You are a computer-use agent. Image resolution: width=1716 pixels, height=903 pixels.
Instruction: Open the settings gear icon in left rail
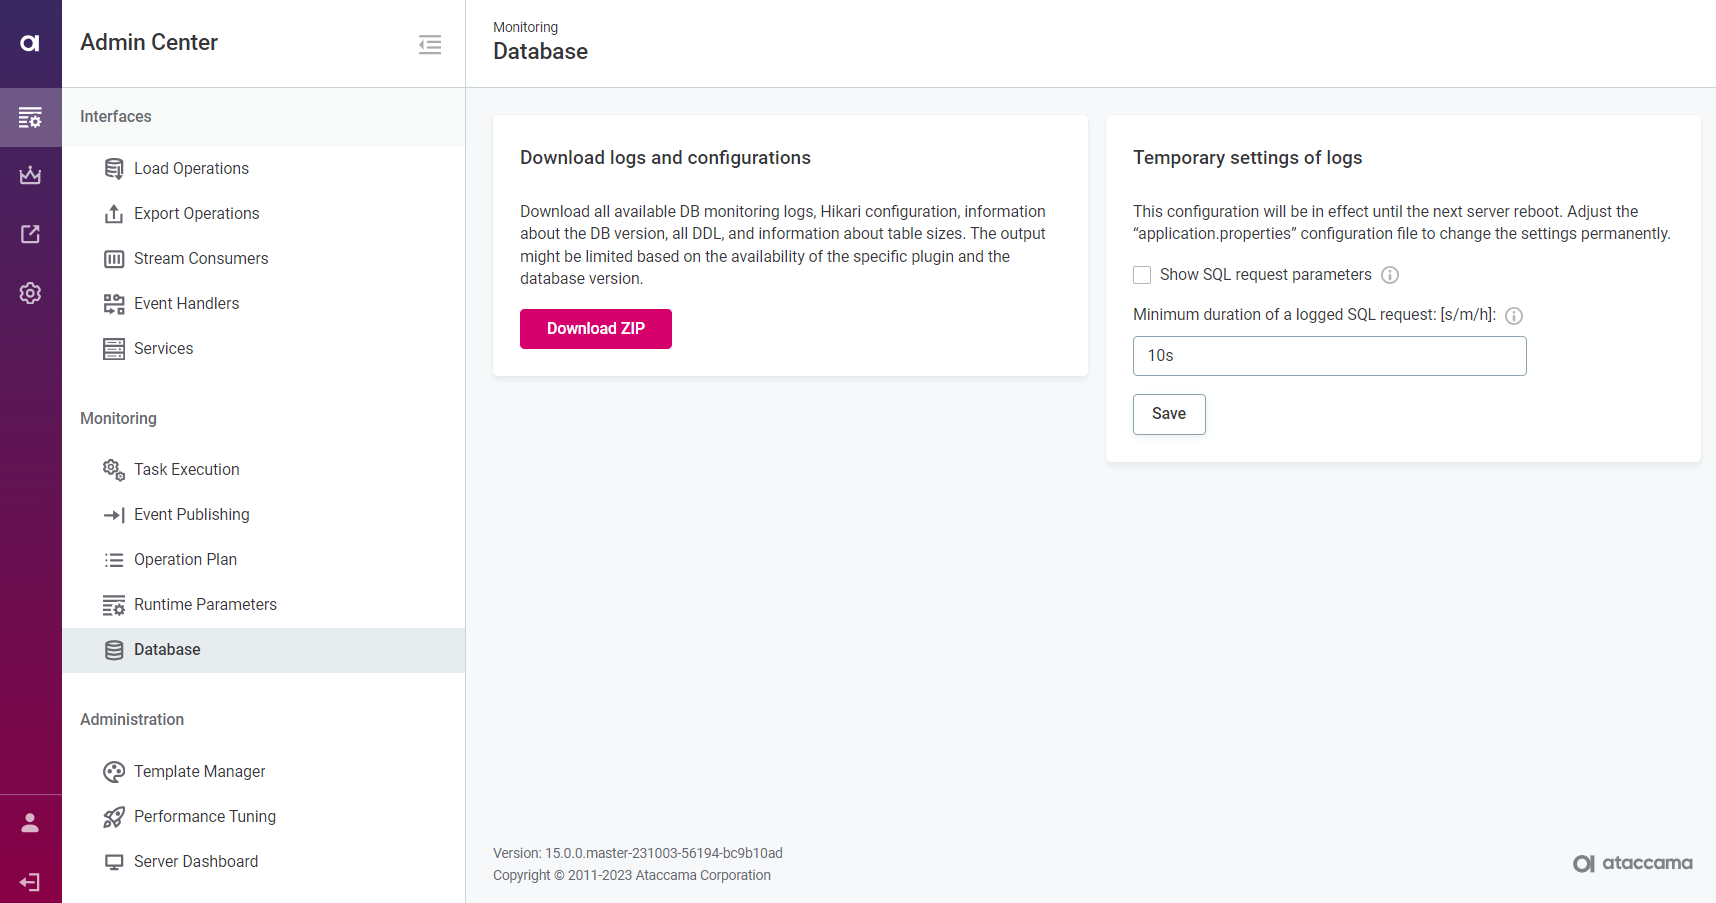(x=30, y=293)
